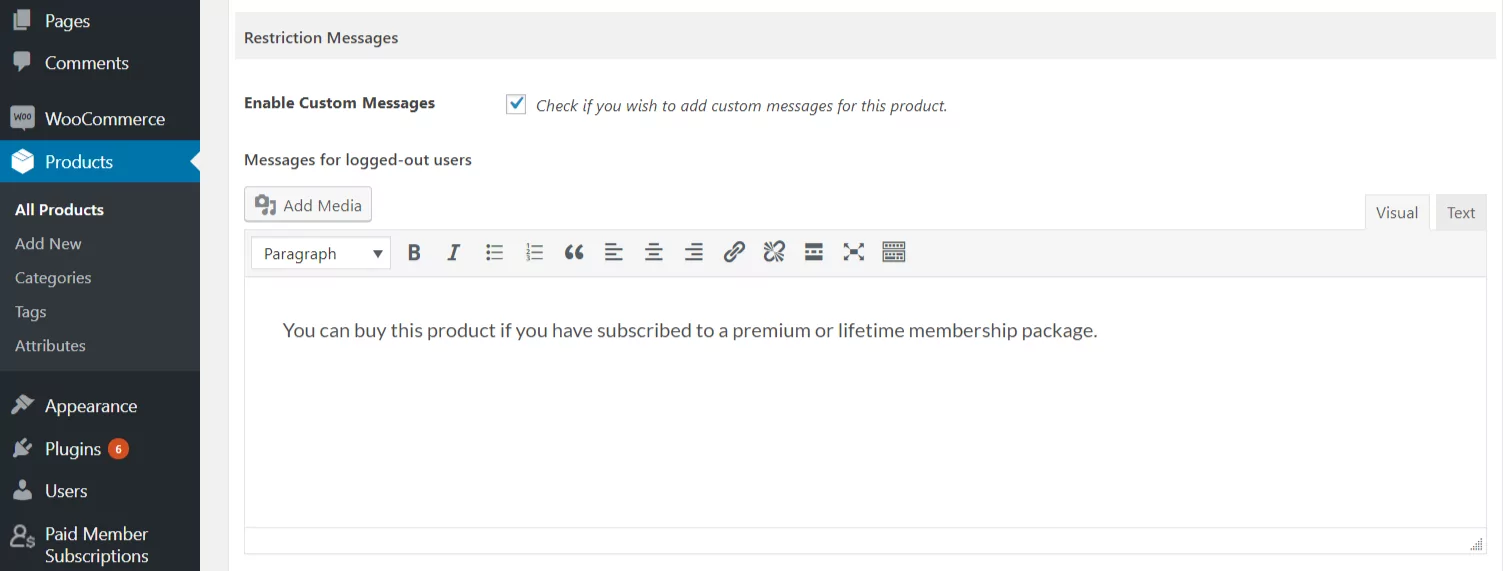1503x571 pixels.
Task: Open Add New product link
Action: pos(48,243)
